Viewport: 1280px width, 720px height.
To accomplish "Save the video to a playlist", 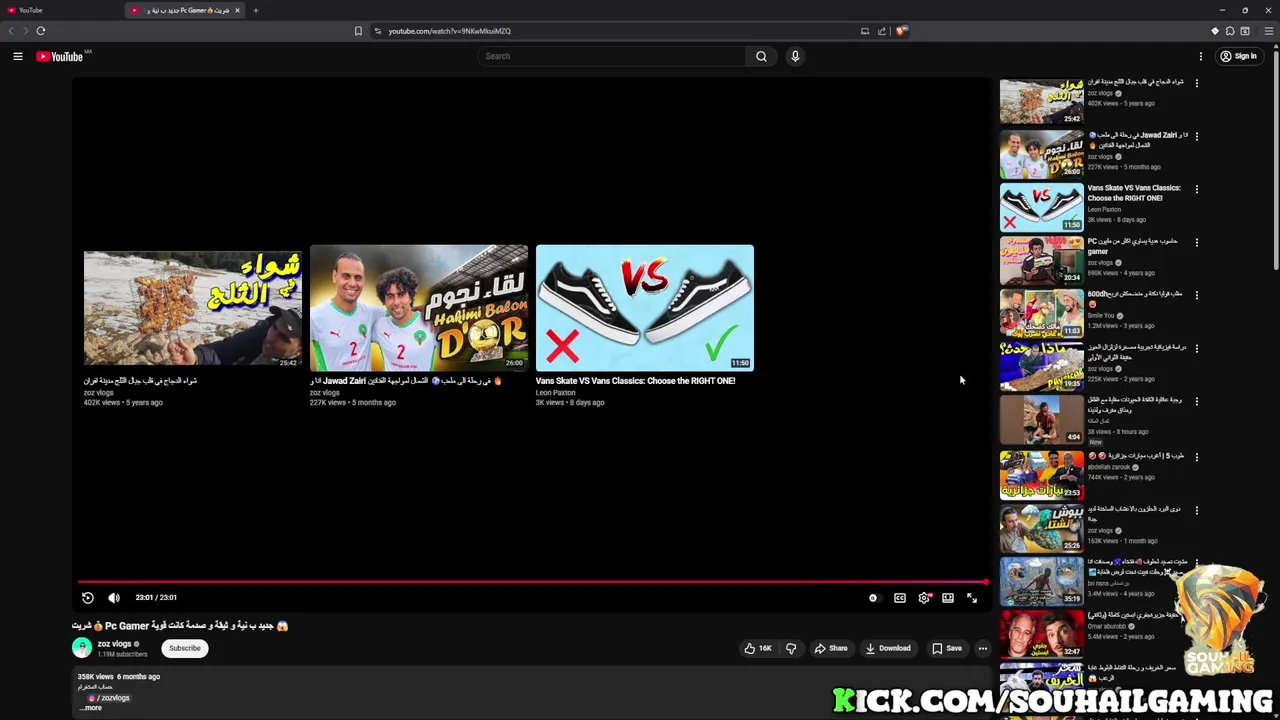I will click(x=946, y=648).
